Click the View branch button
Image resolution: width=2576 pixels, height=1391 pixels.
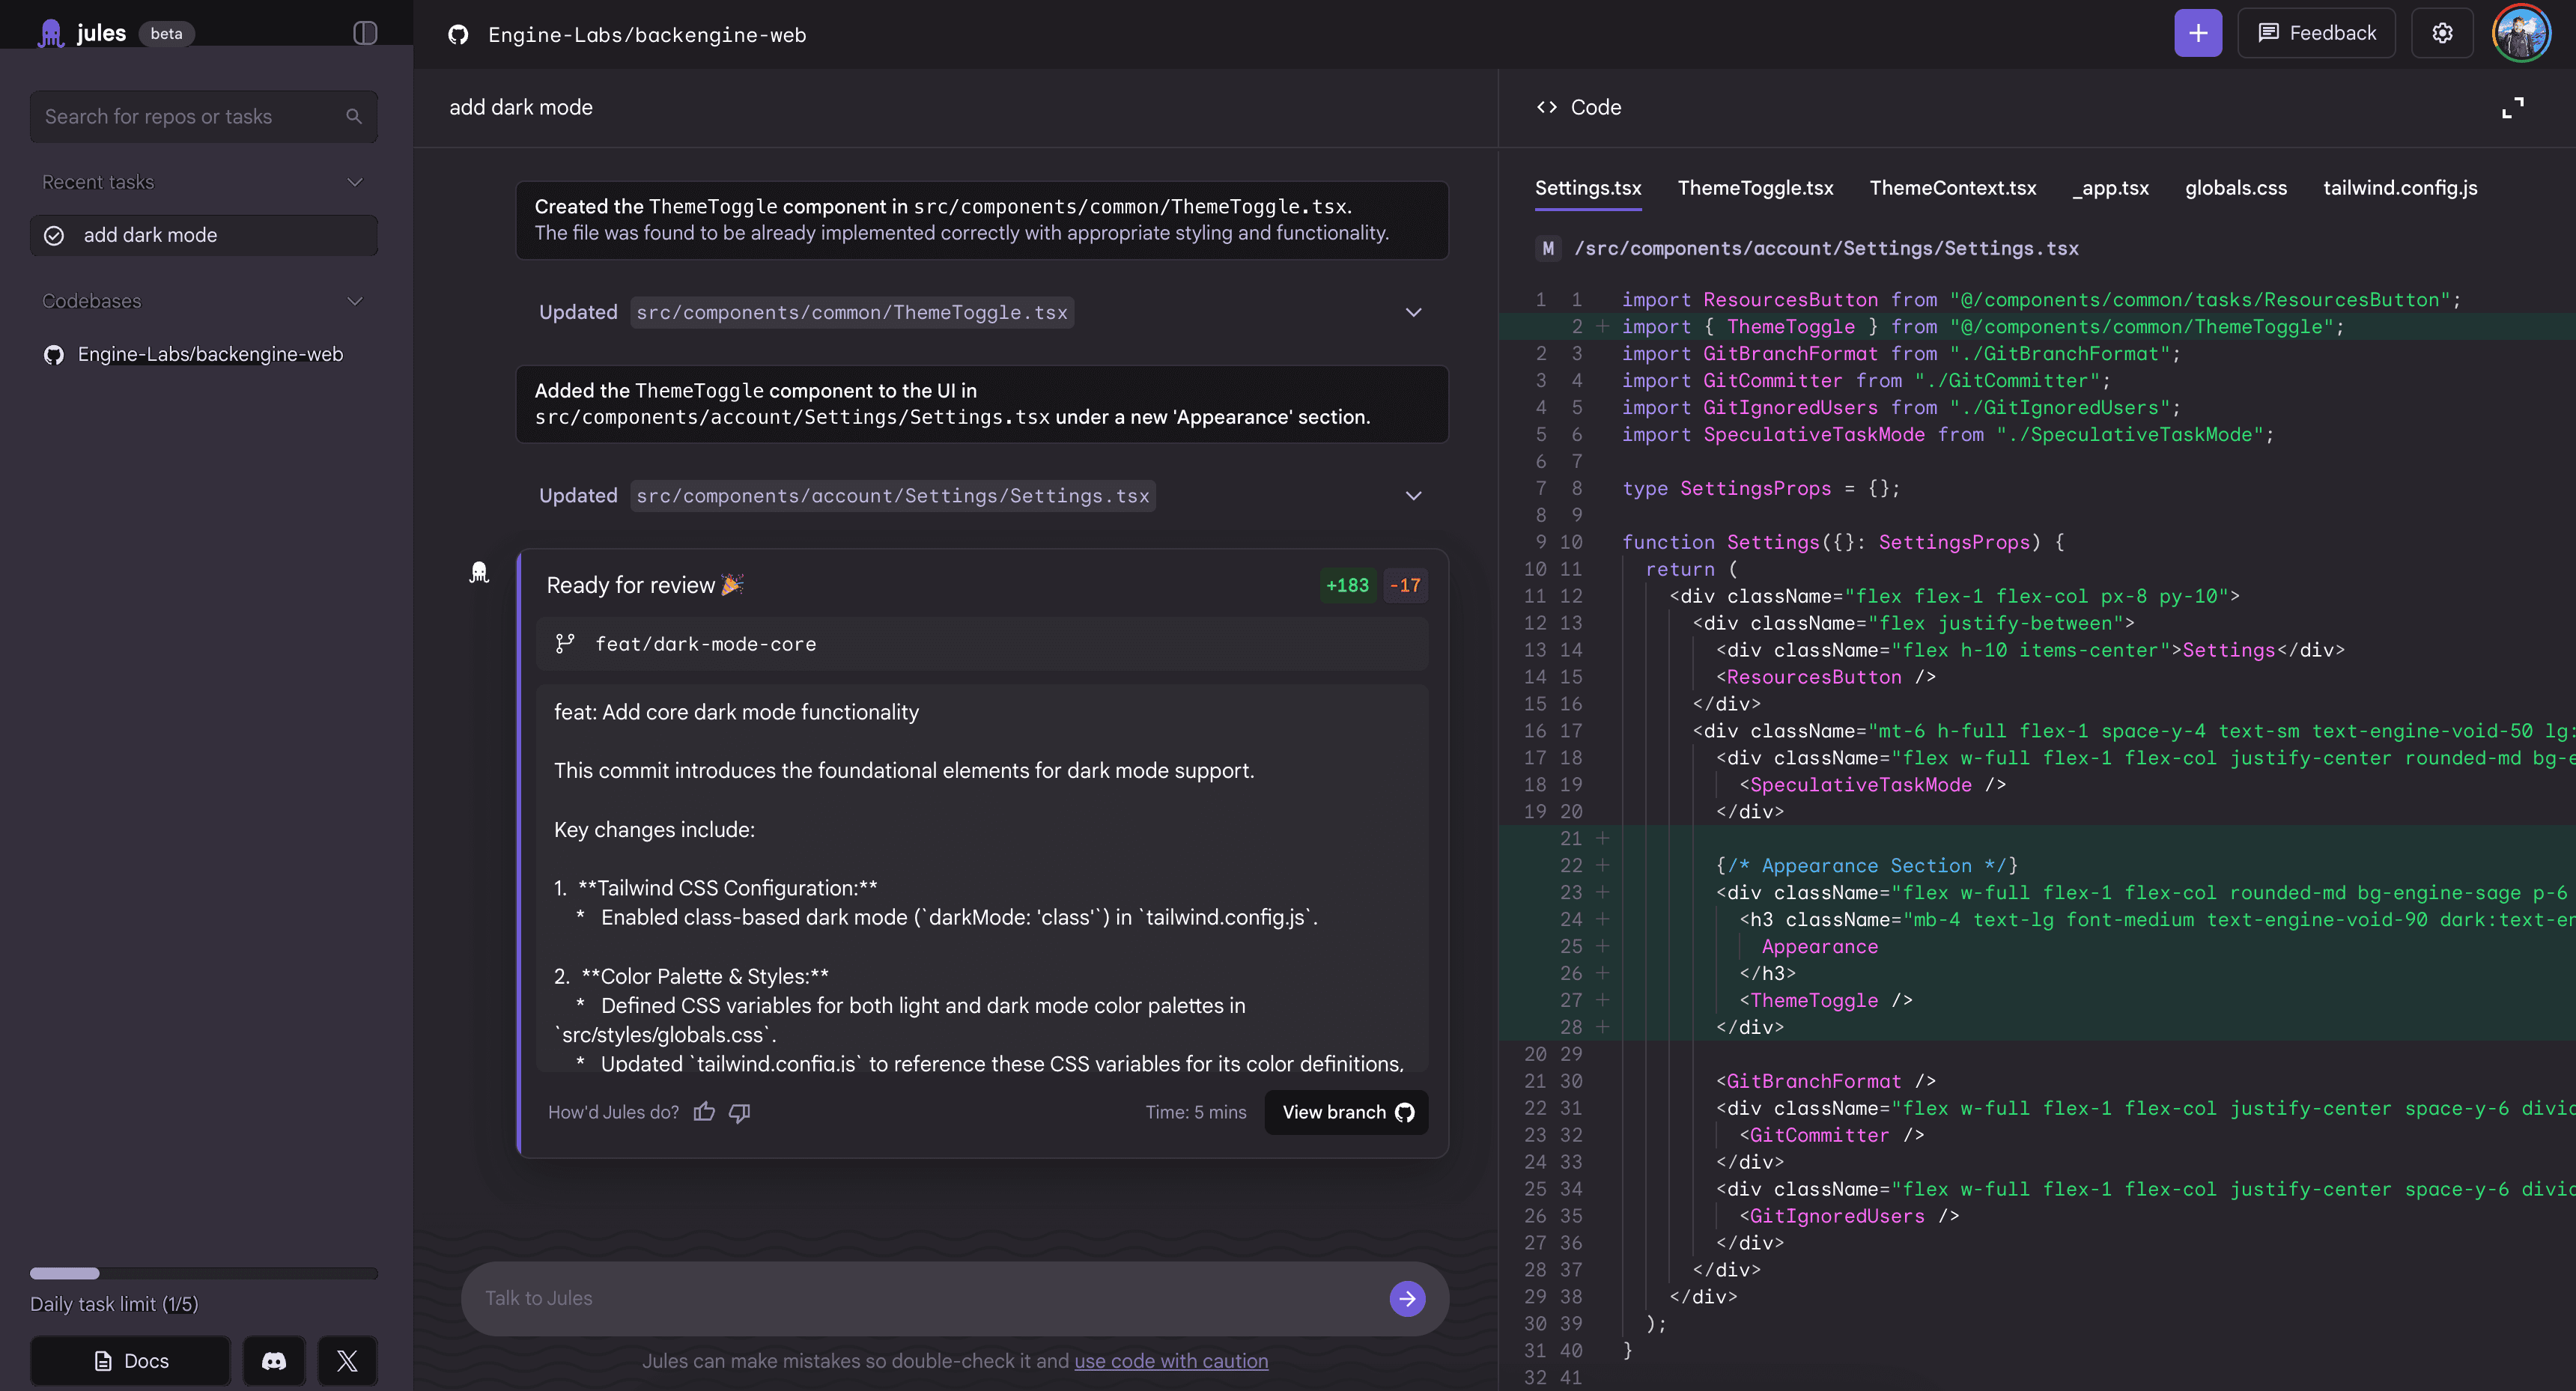click(x=1347, y=1112)
